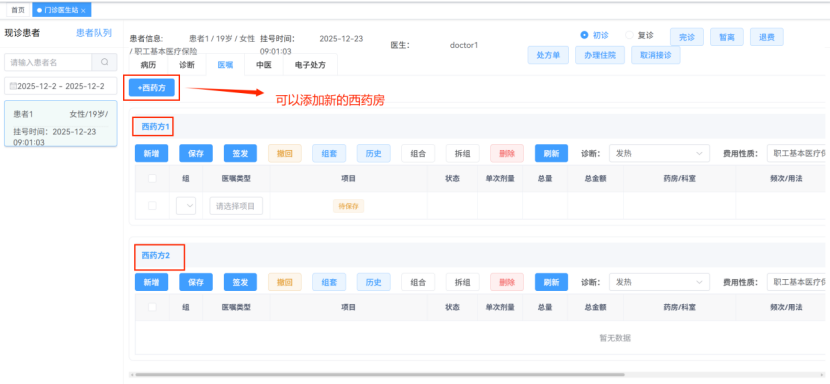Click 组套 in 西药方2

pos(329,282)
